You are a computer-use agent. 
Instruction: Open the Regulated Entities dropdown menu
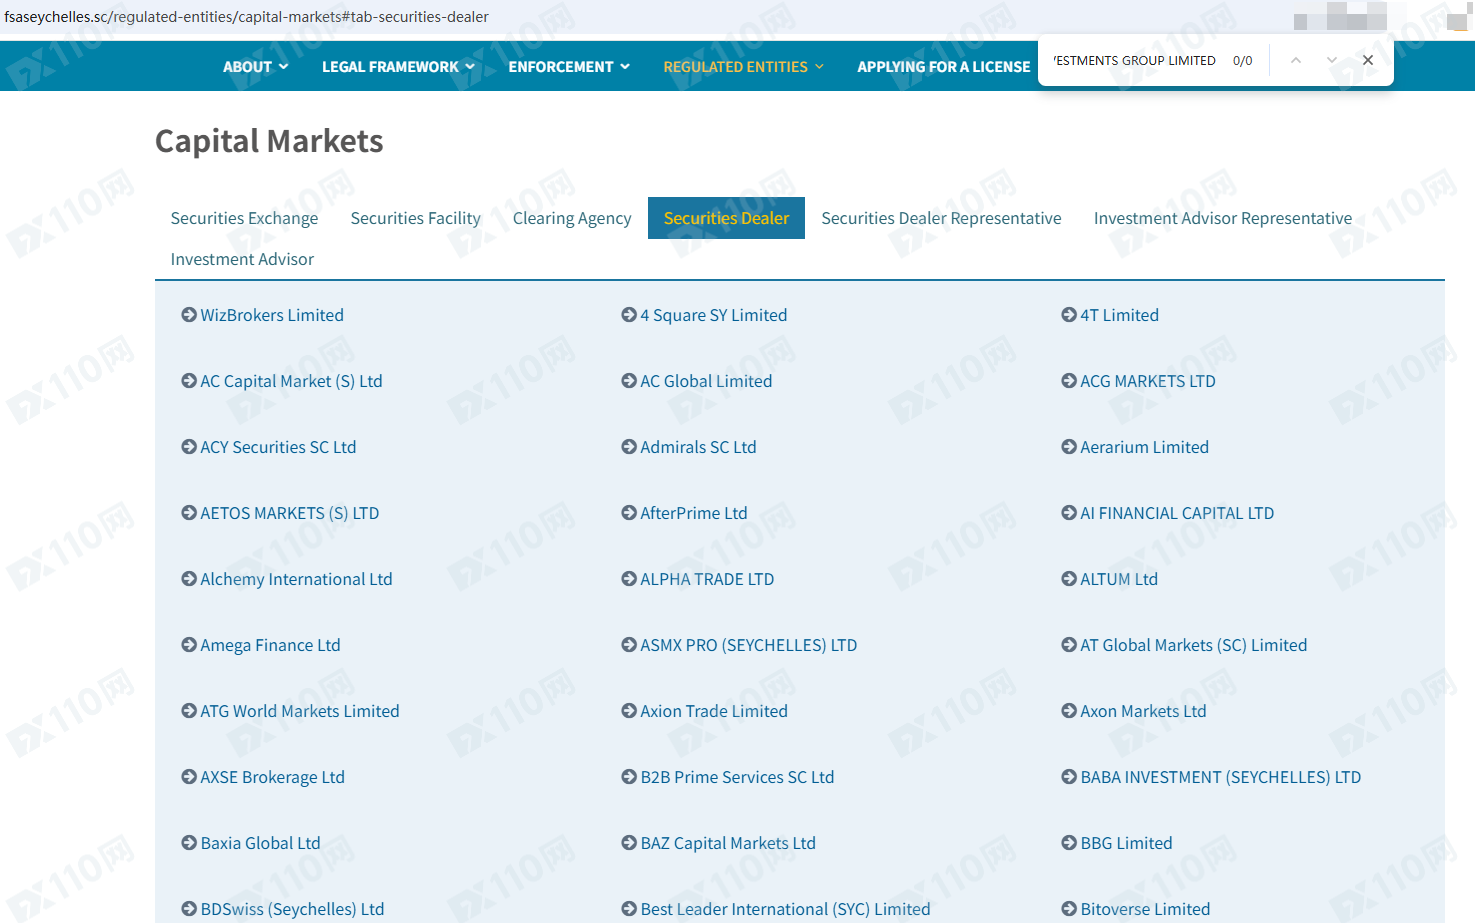(743, 67)
